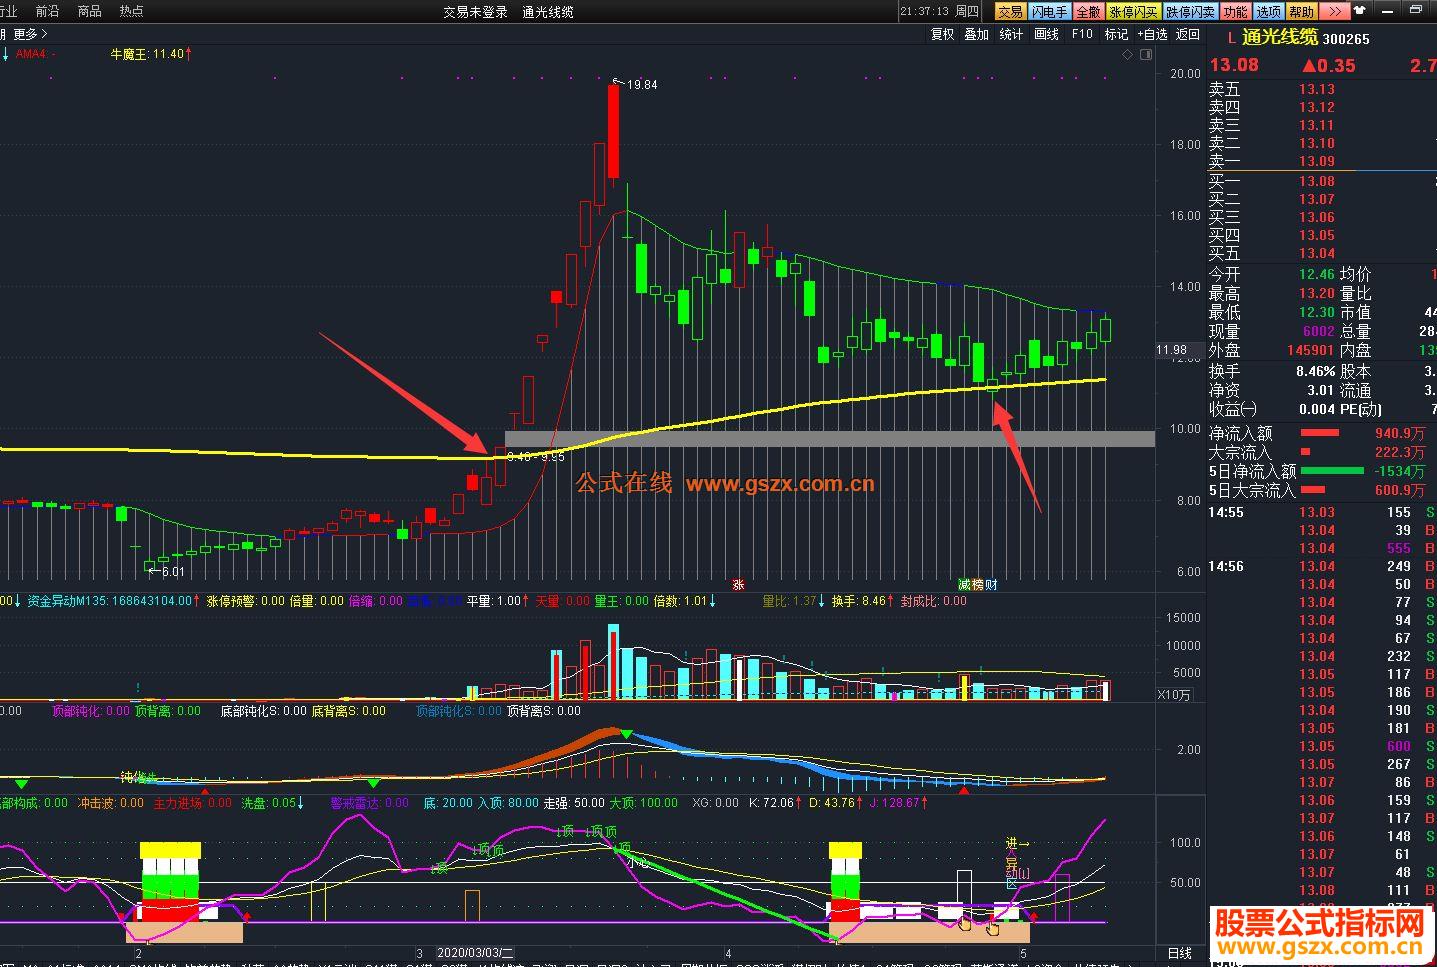Click 复权 adjustment toolbar item
1437x967 pixels.
click(942, 34)
